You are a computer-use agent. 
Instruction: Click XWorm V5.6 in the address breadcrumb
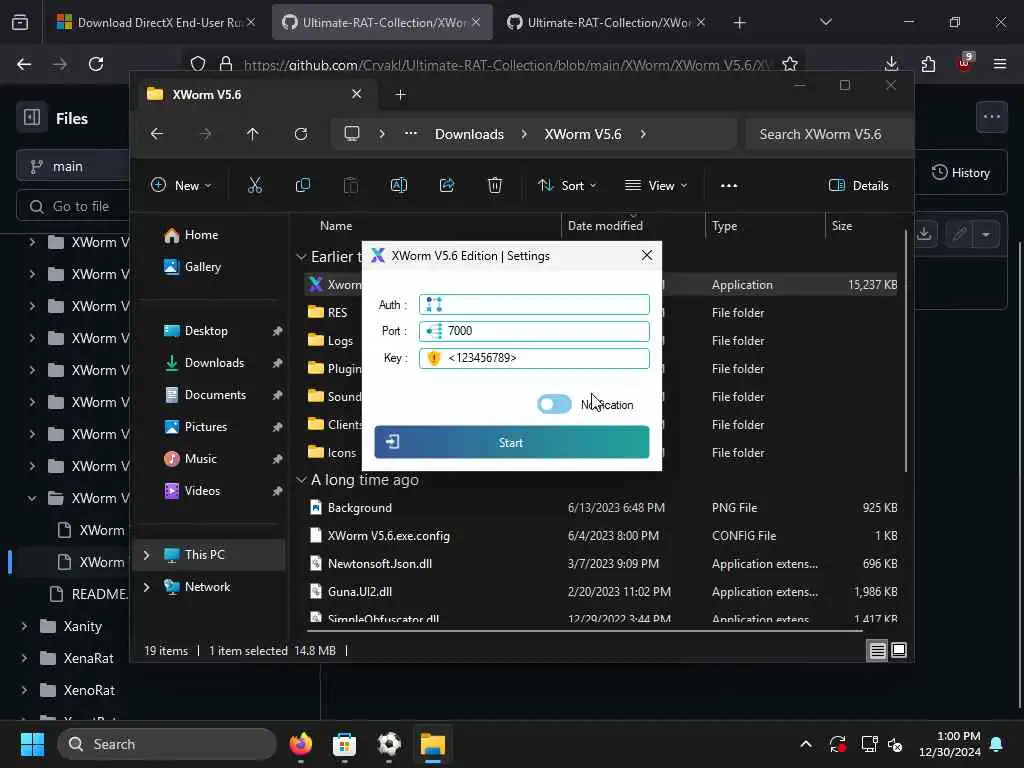click(x=583, y=134)
